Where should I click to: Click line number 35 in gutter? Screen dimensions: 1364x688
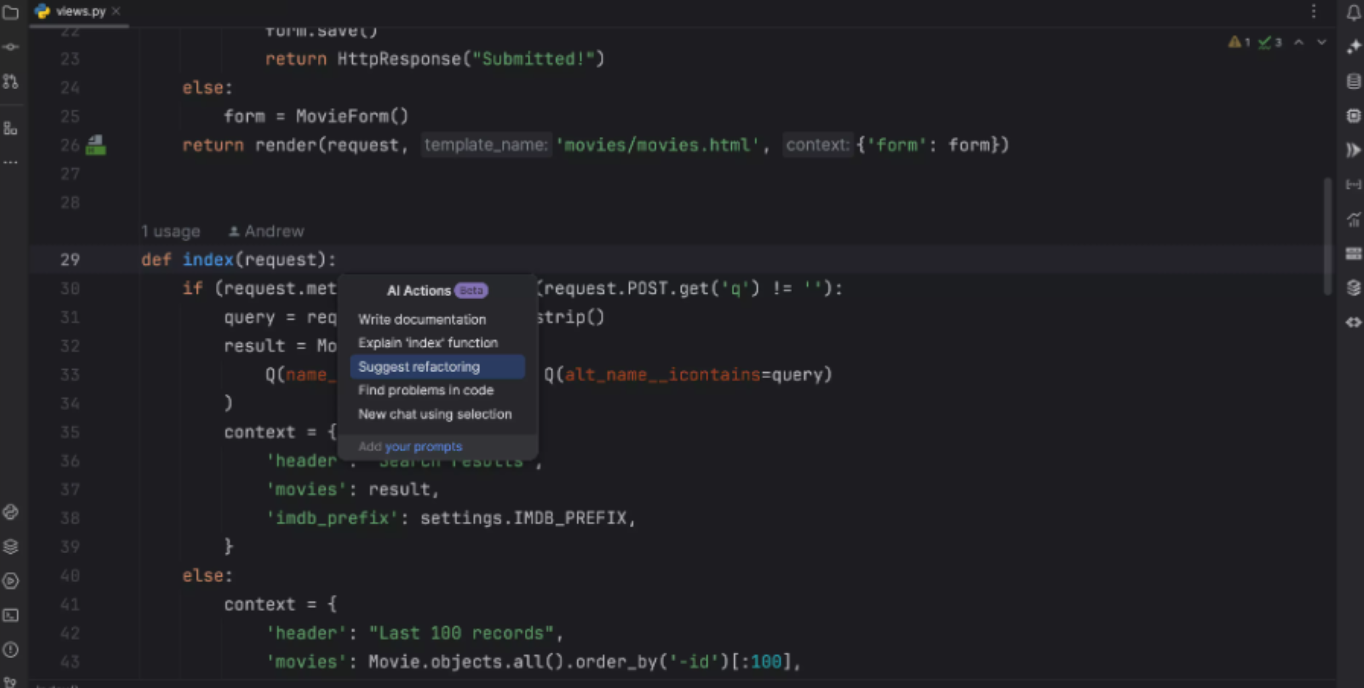pos(69,432)
